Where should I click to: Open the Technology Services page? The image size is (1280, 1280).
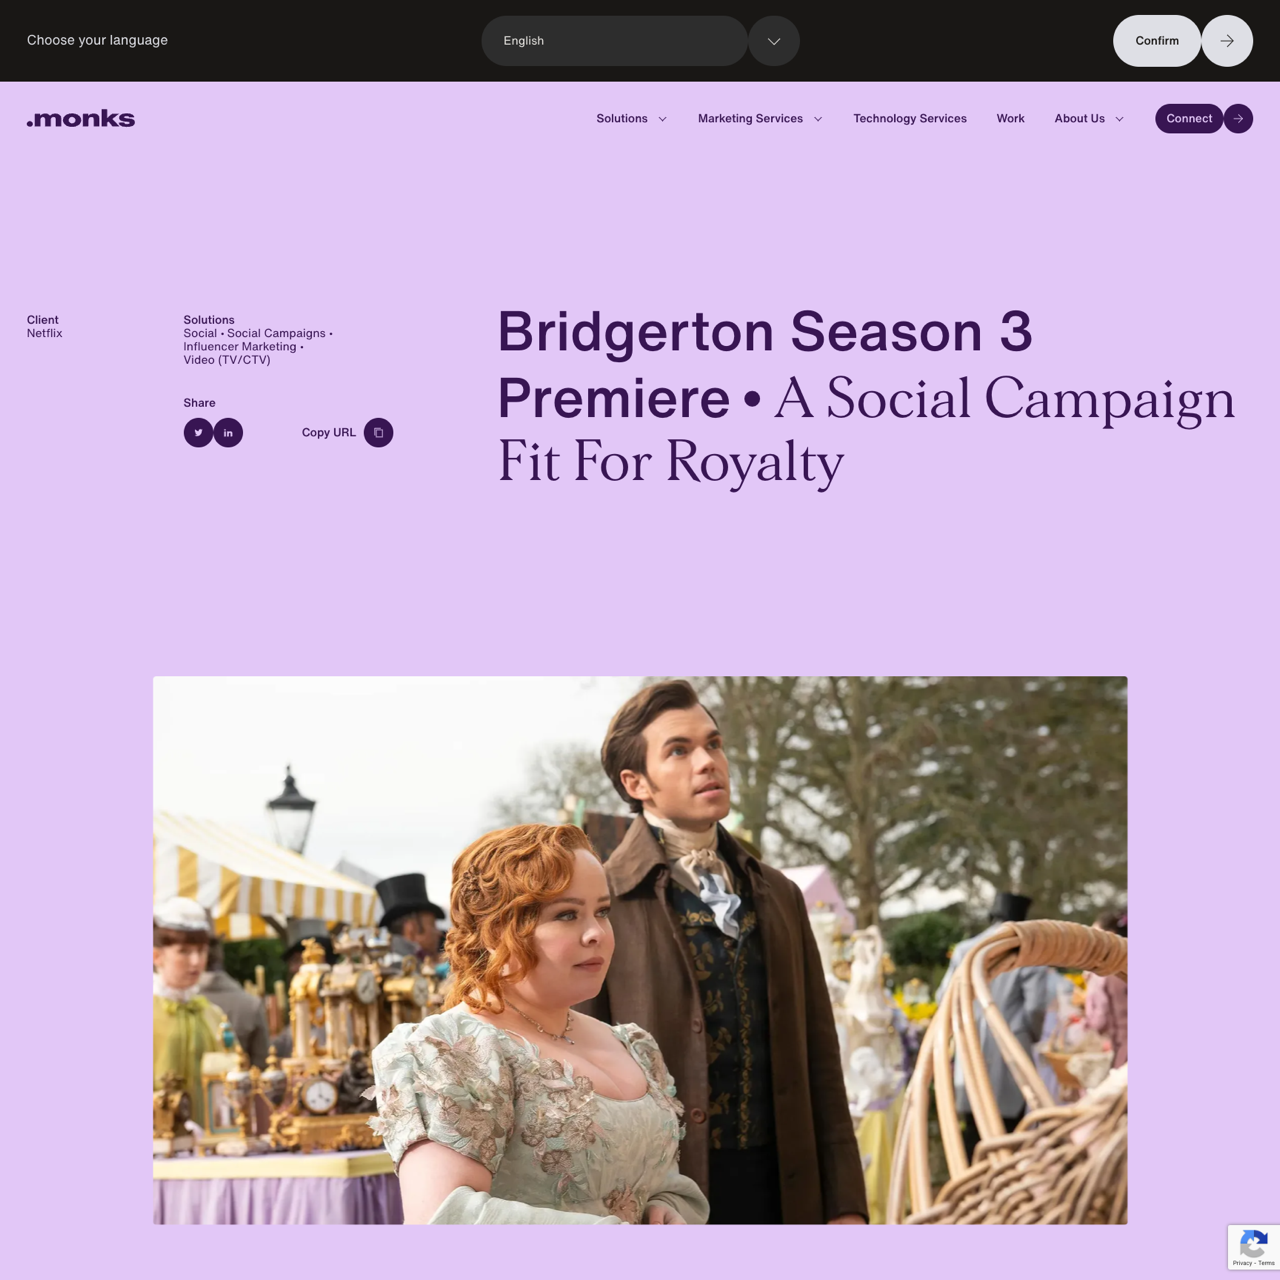(x=910, y=118)
